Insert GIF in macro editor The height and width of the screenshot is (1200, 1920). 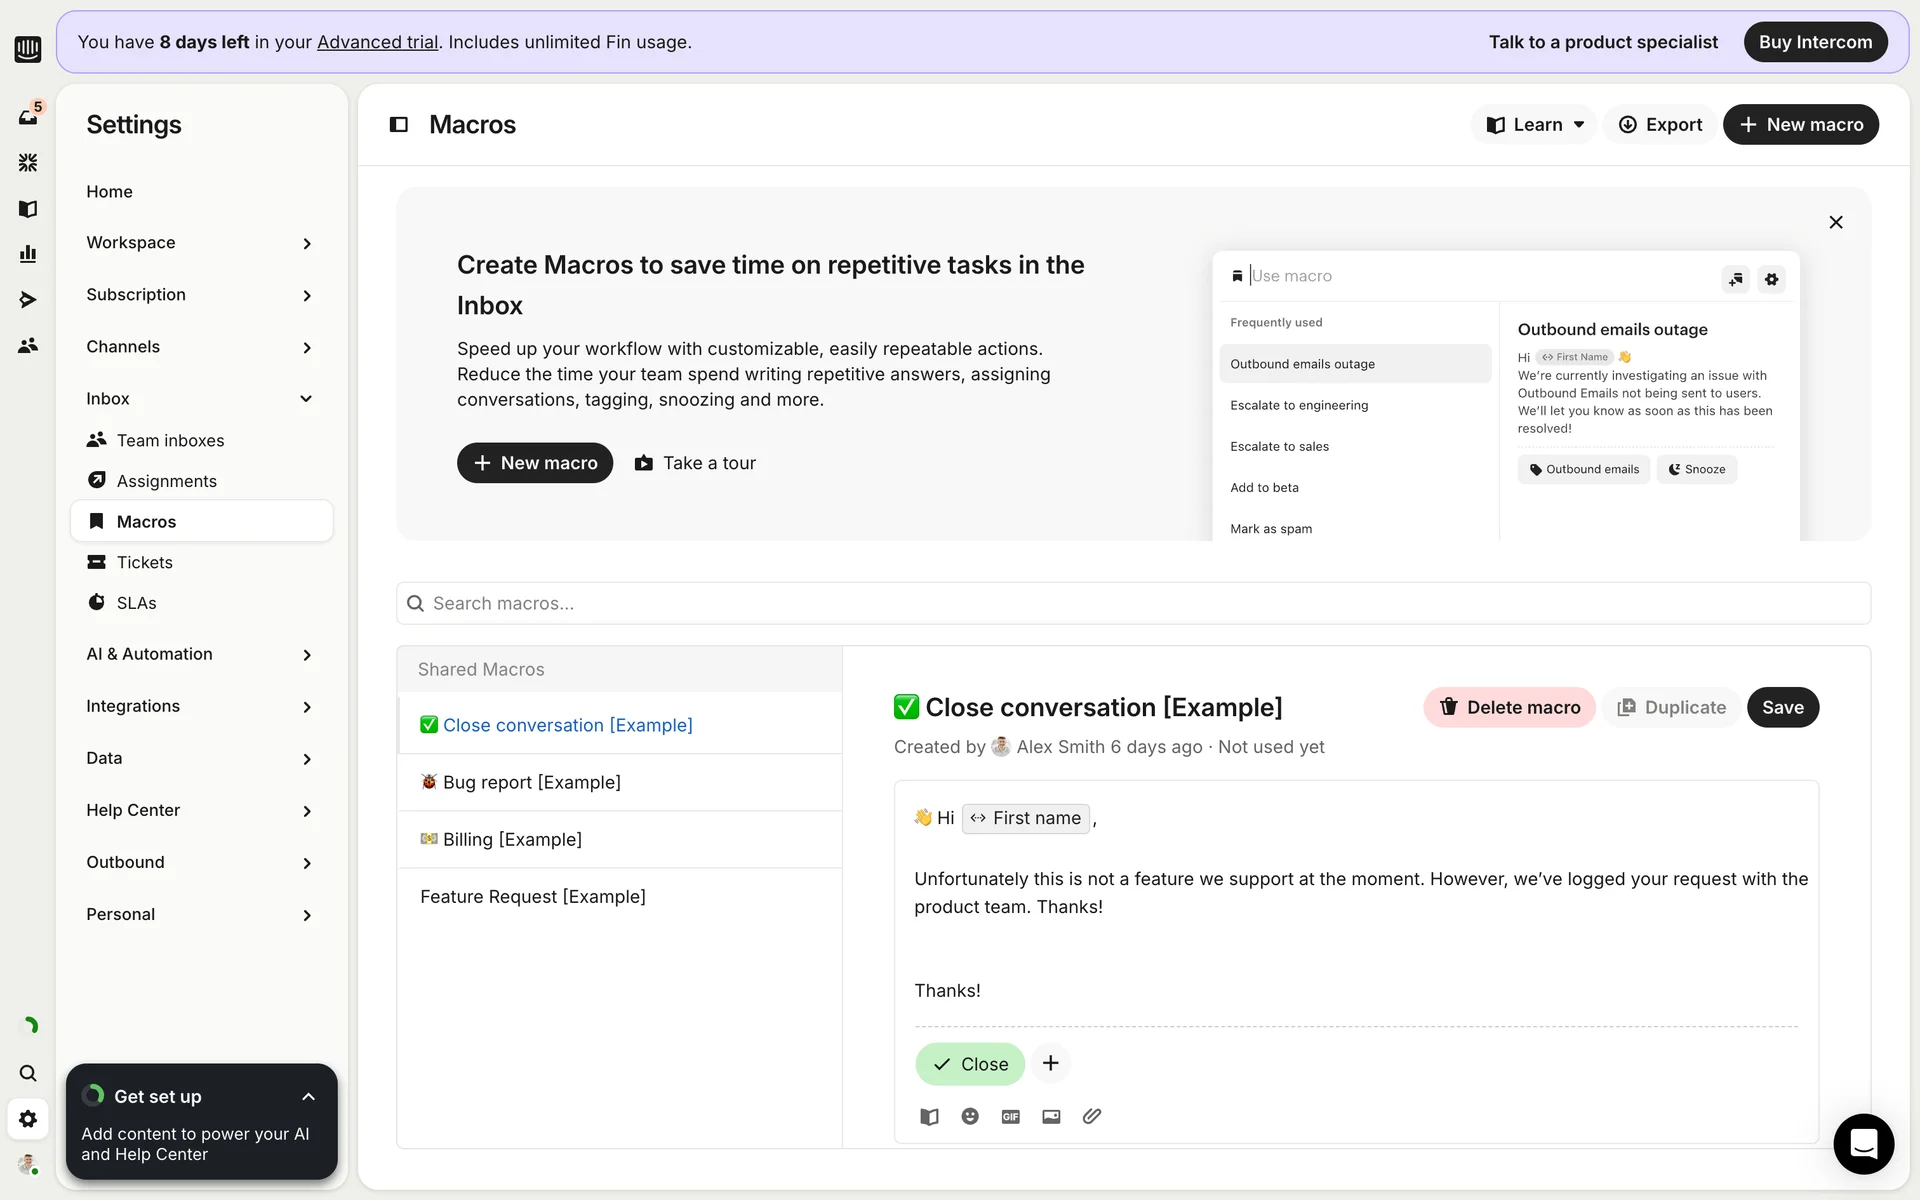click(x=1010, y=1116)
